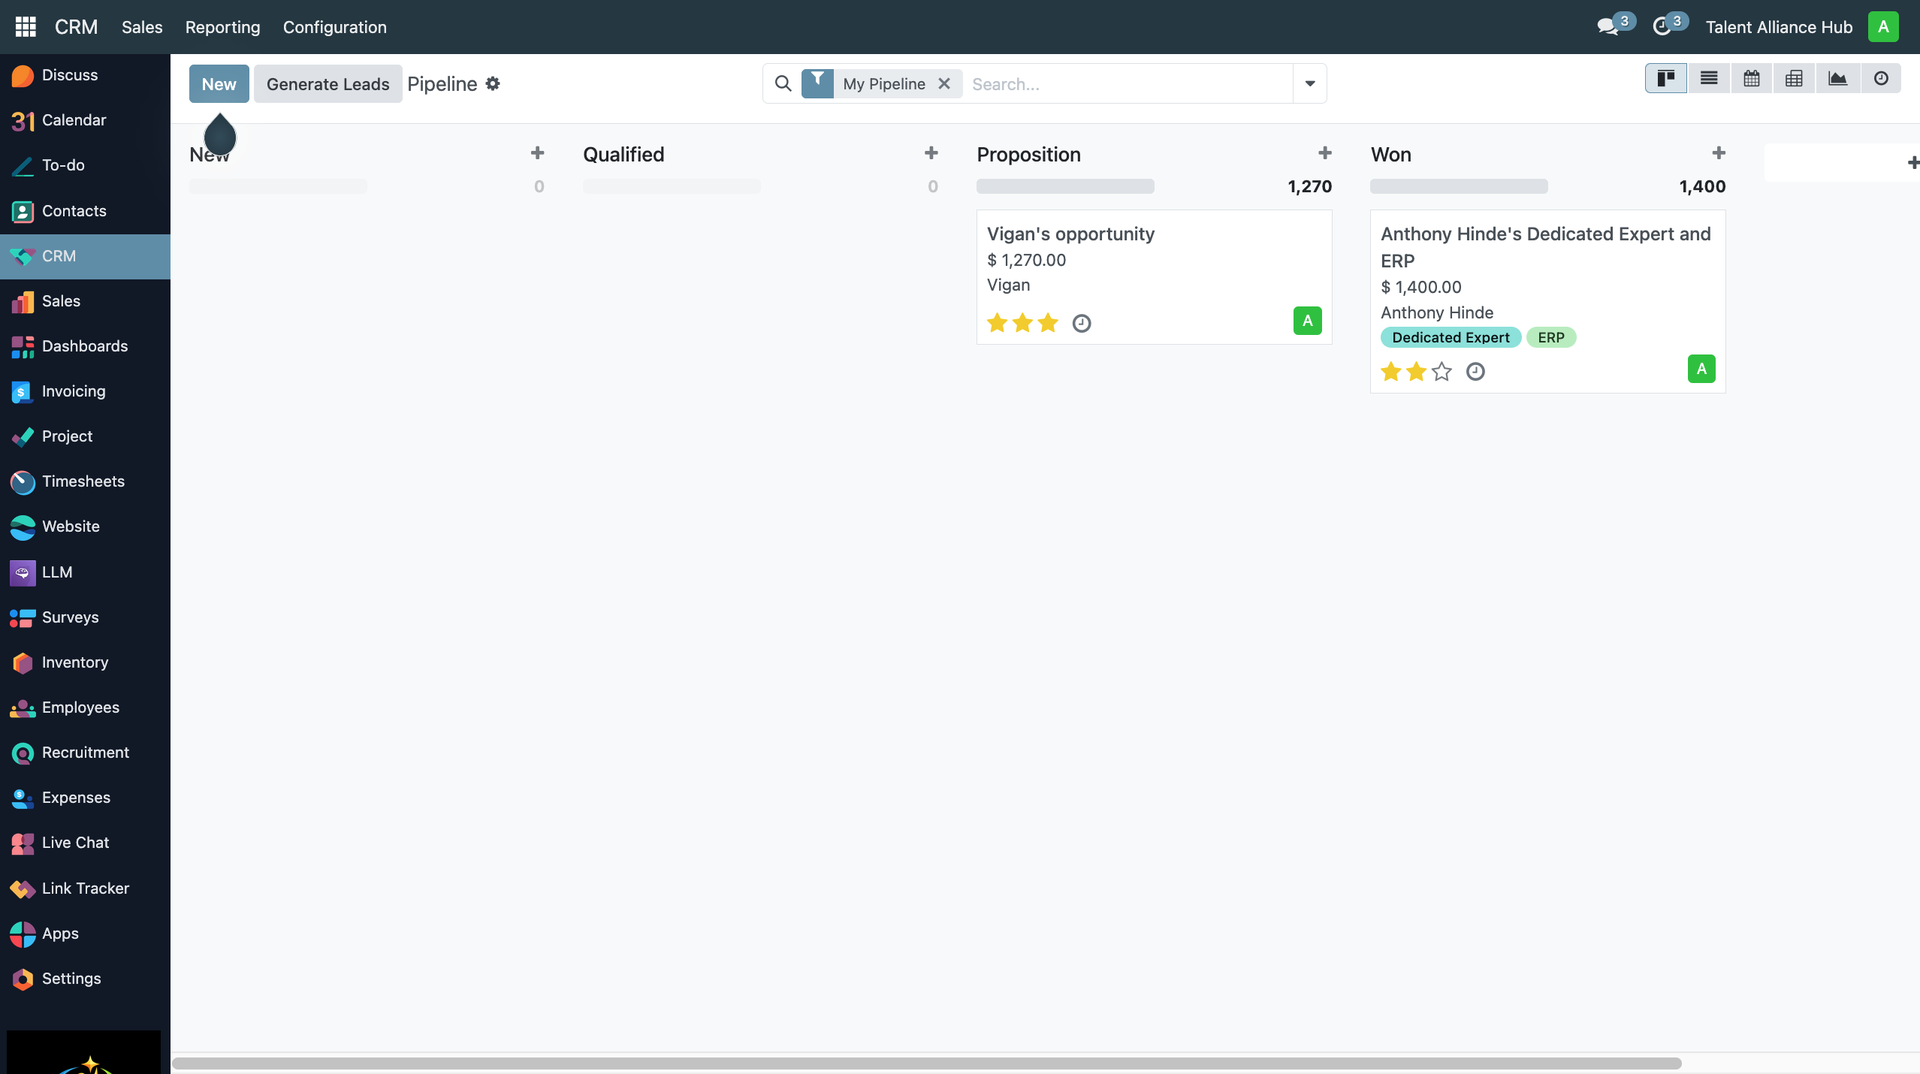Open calendar view of pipeline
The width and height of the screenshot is (1920, 1074).
pyautogui.click(x=1752, y=79)
